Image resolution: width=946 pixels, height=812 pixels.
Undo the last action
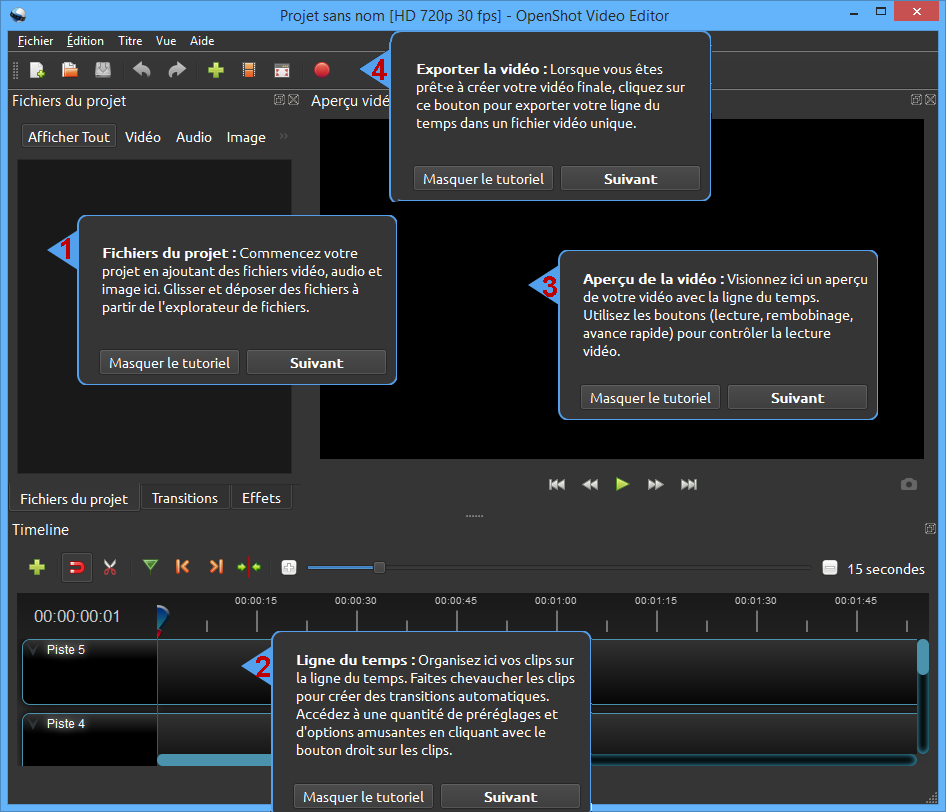[142, 70]
